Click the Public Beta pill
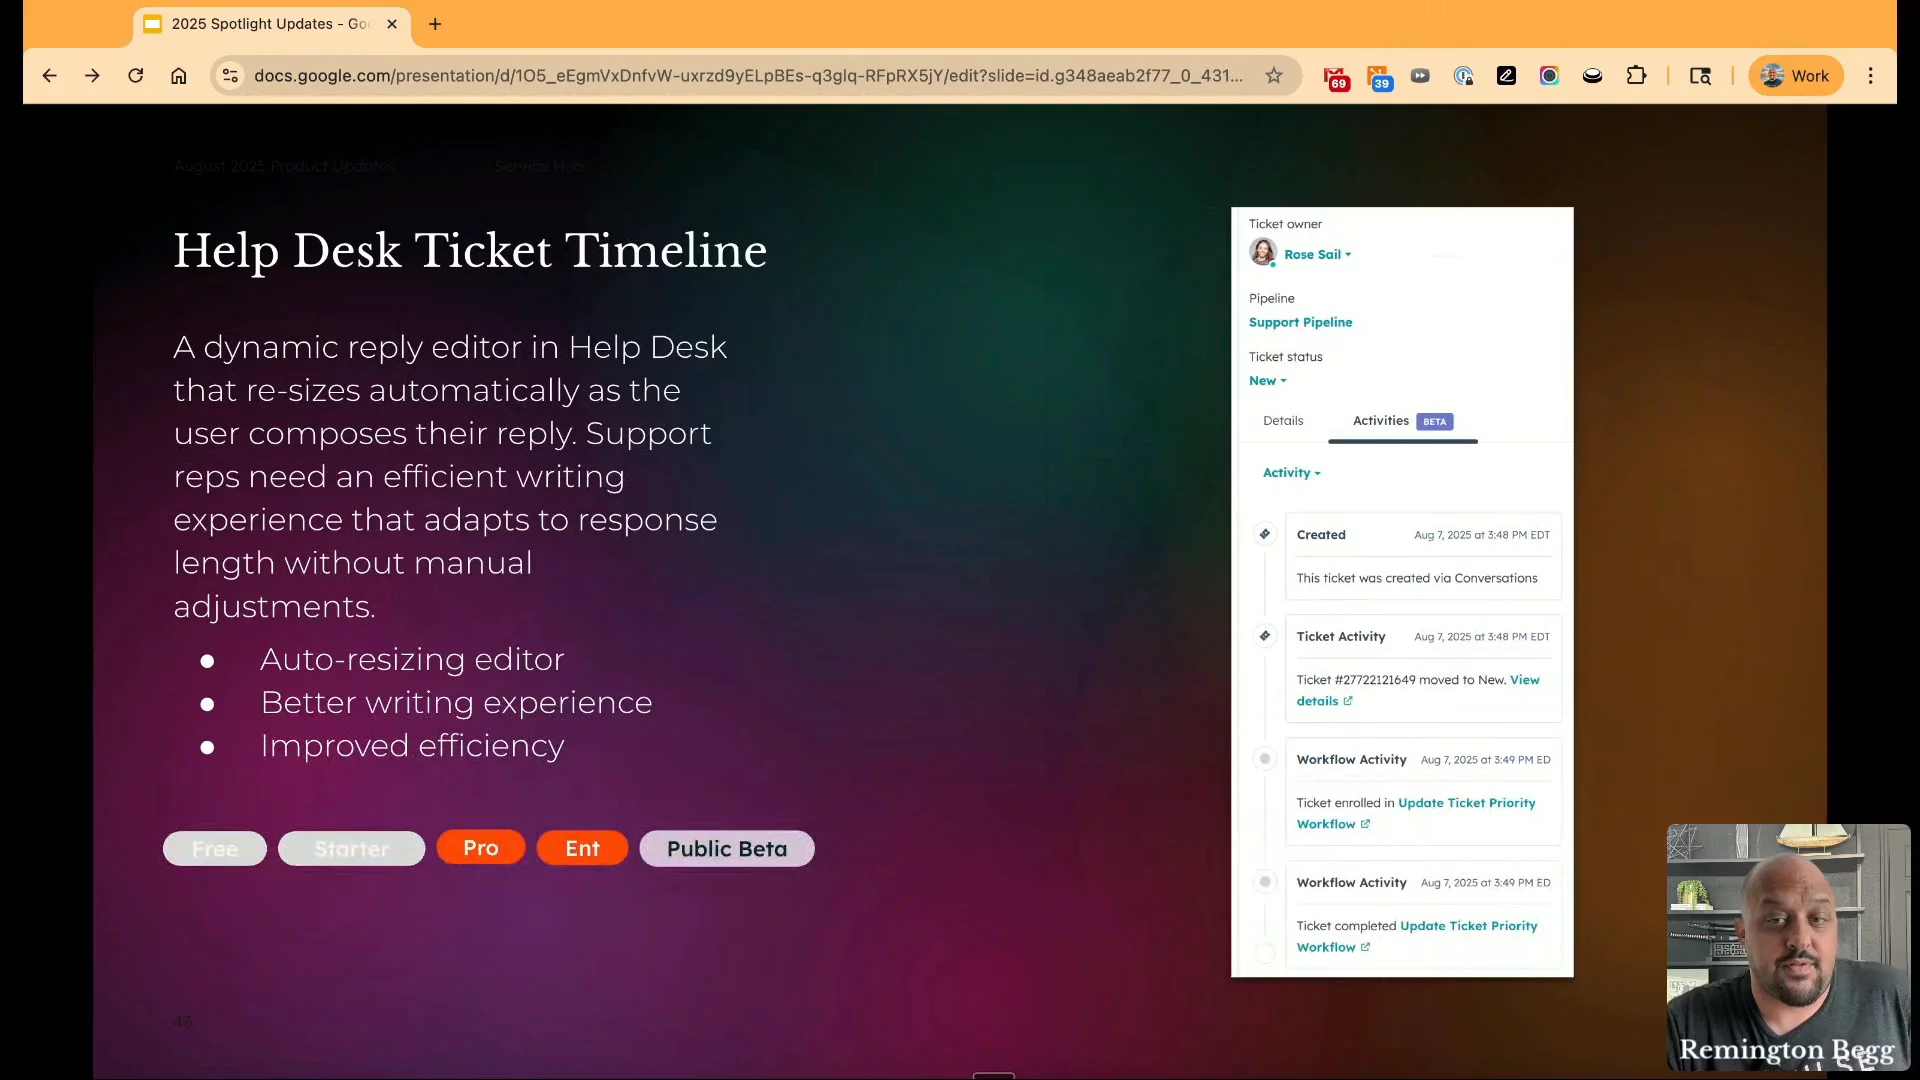This screenshot has width=1920, height=1080. [726, 849]
